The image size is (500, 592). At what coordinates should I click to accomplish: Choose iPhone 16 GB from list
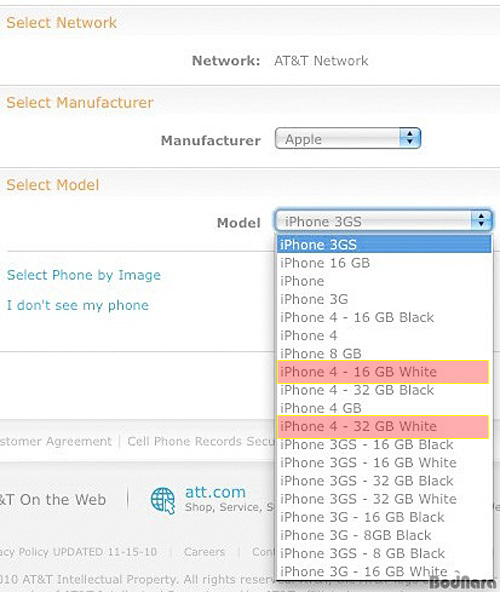coord(384,263)
